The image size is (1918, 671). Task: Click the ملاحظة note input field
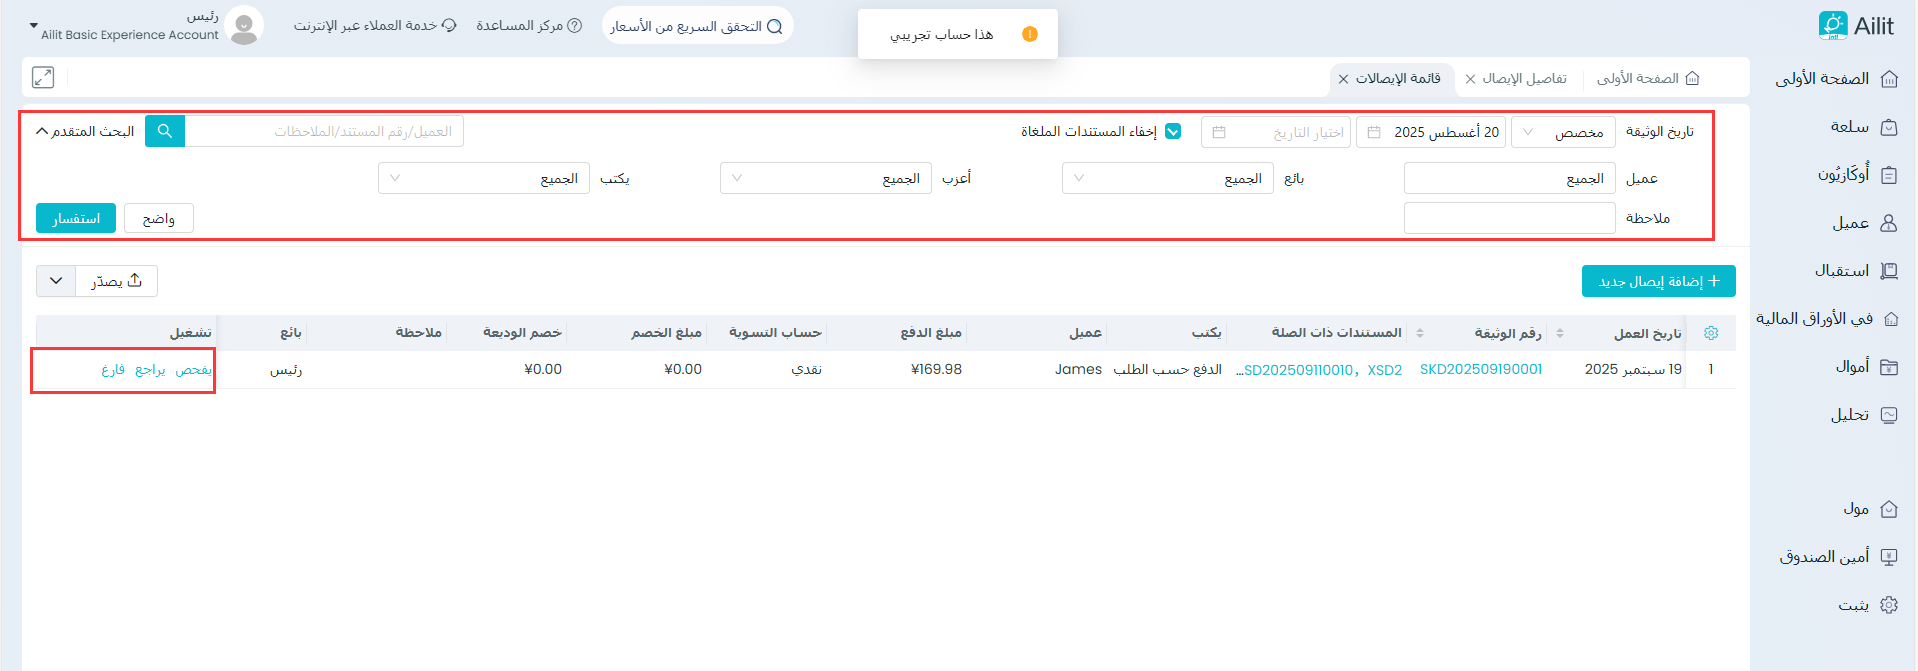(1509, 218)
